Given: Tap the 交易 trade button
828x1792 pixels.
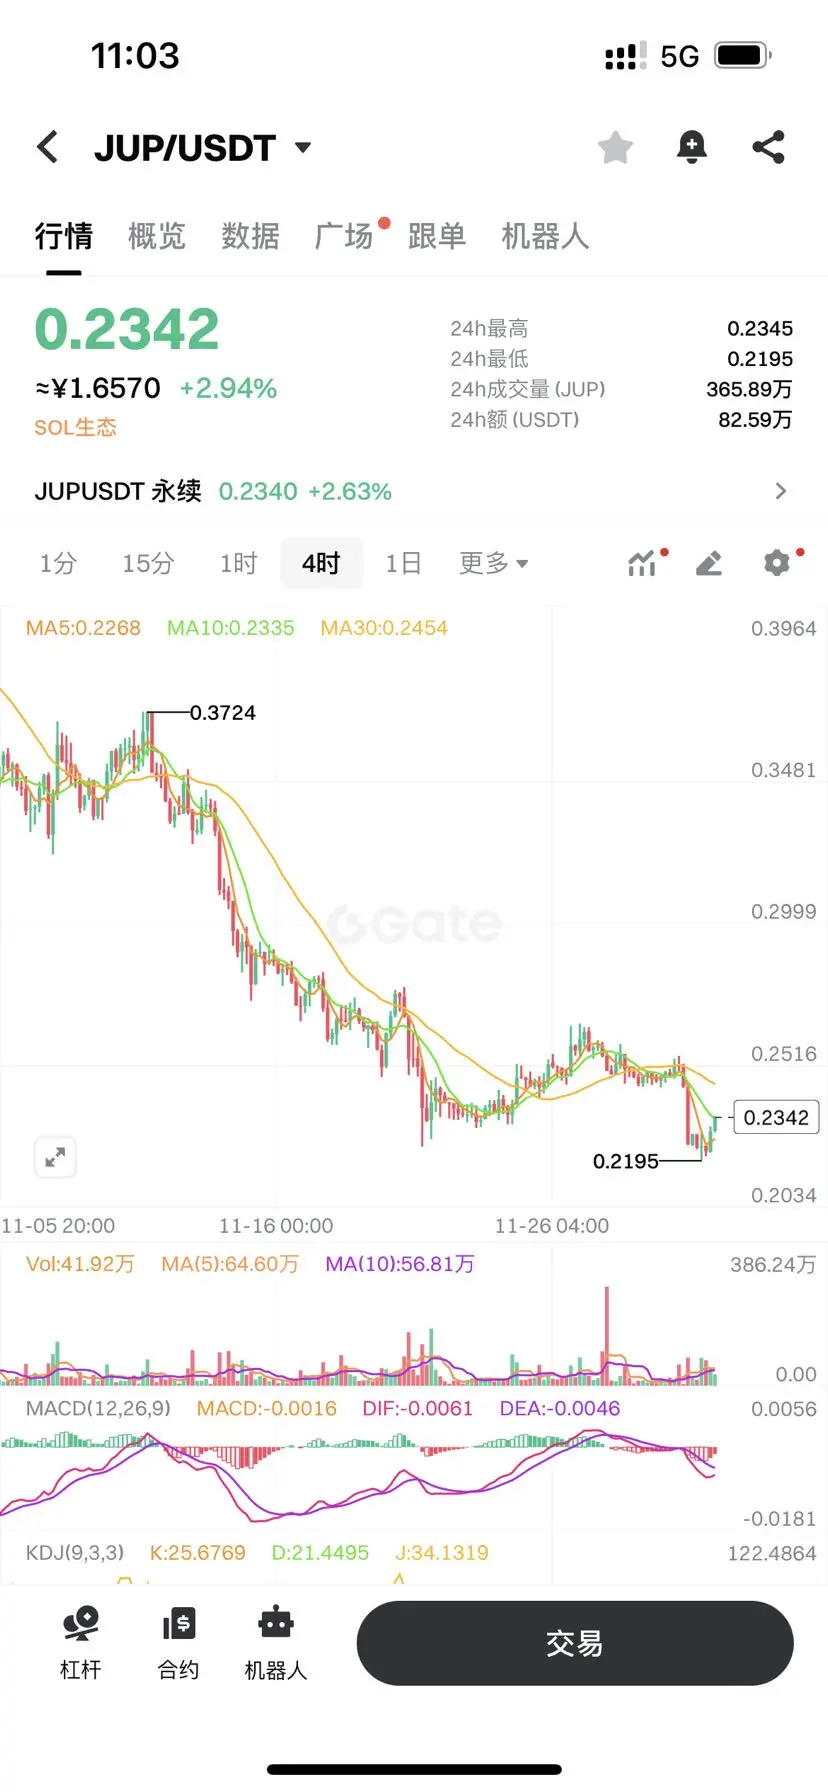Looking at the screenshot, I should pyautogui.click(x=575, y=1643).
